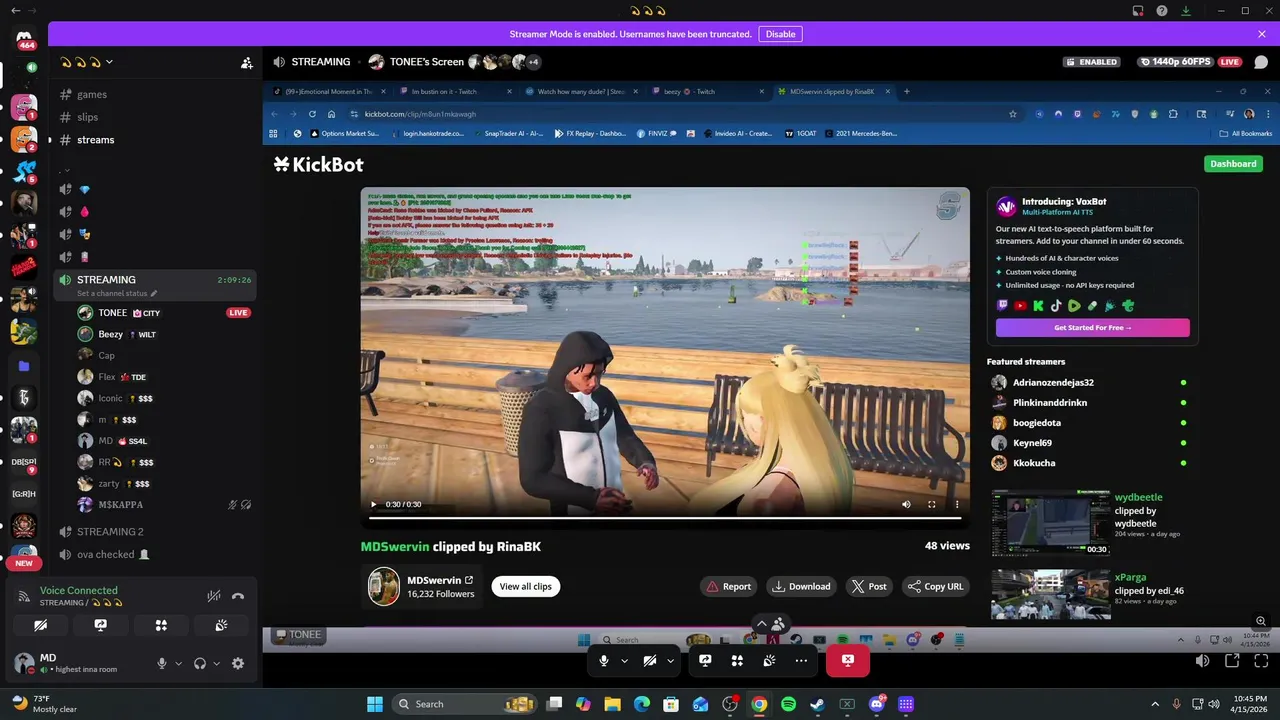Viewport: 1280px width, 720px height.
Task: Dismiss the Streamer Mode banner
Action: (1262, 34)
